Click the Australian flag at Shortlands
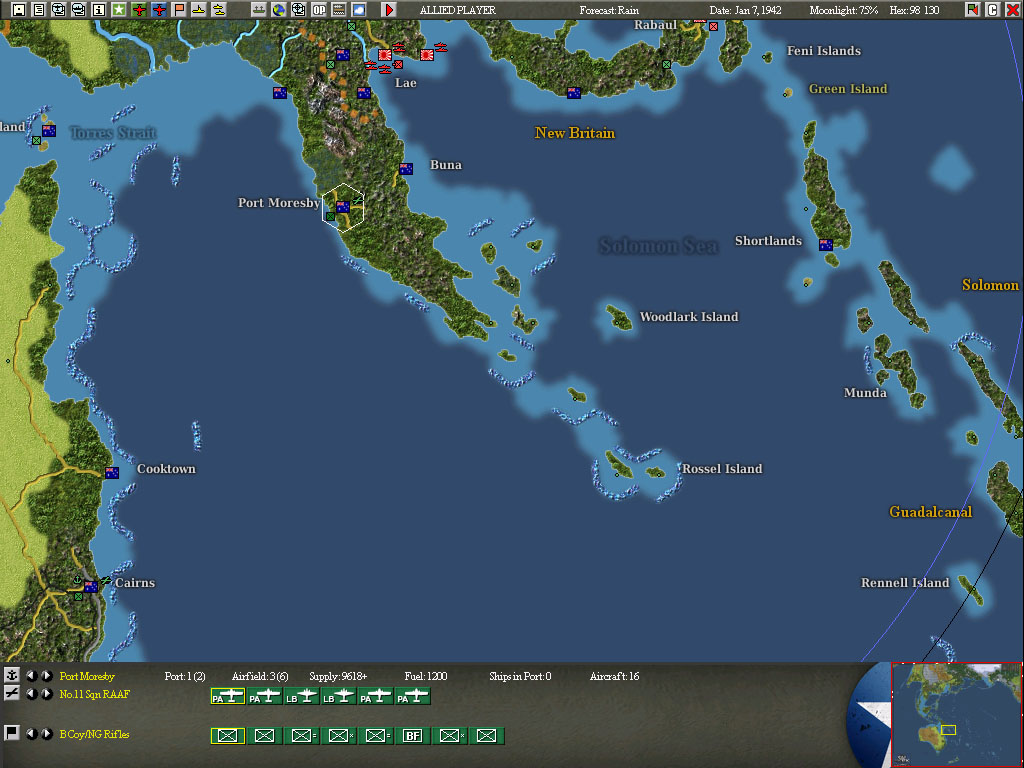The height and width of the screenshot is (768, 1024). coord(826,245)
